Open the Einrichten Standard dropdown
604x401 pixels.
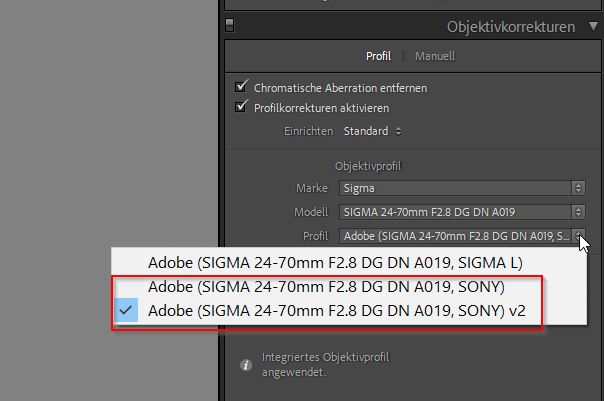tap(371, 131)
